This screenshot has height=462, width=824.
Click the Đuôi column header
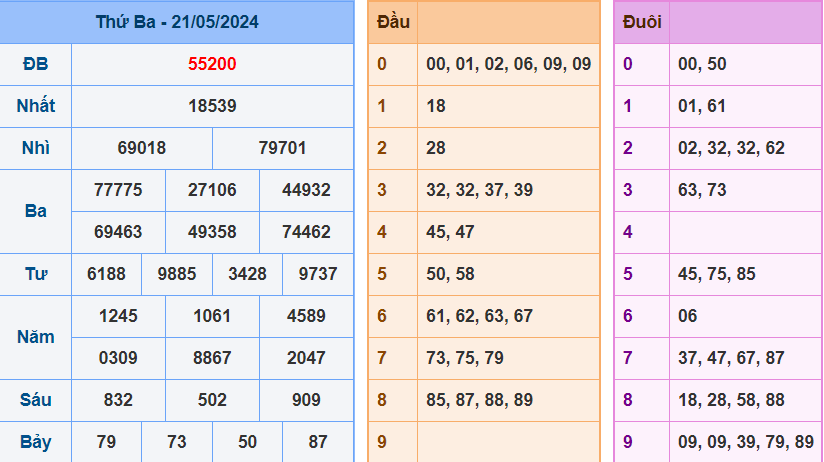(642, 22)
